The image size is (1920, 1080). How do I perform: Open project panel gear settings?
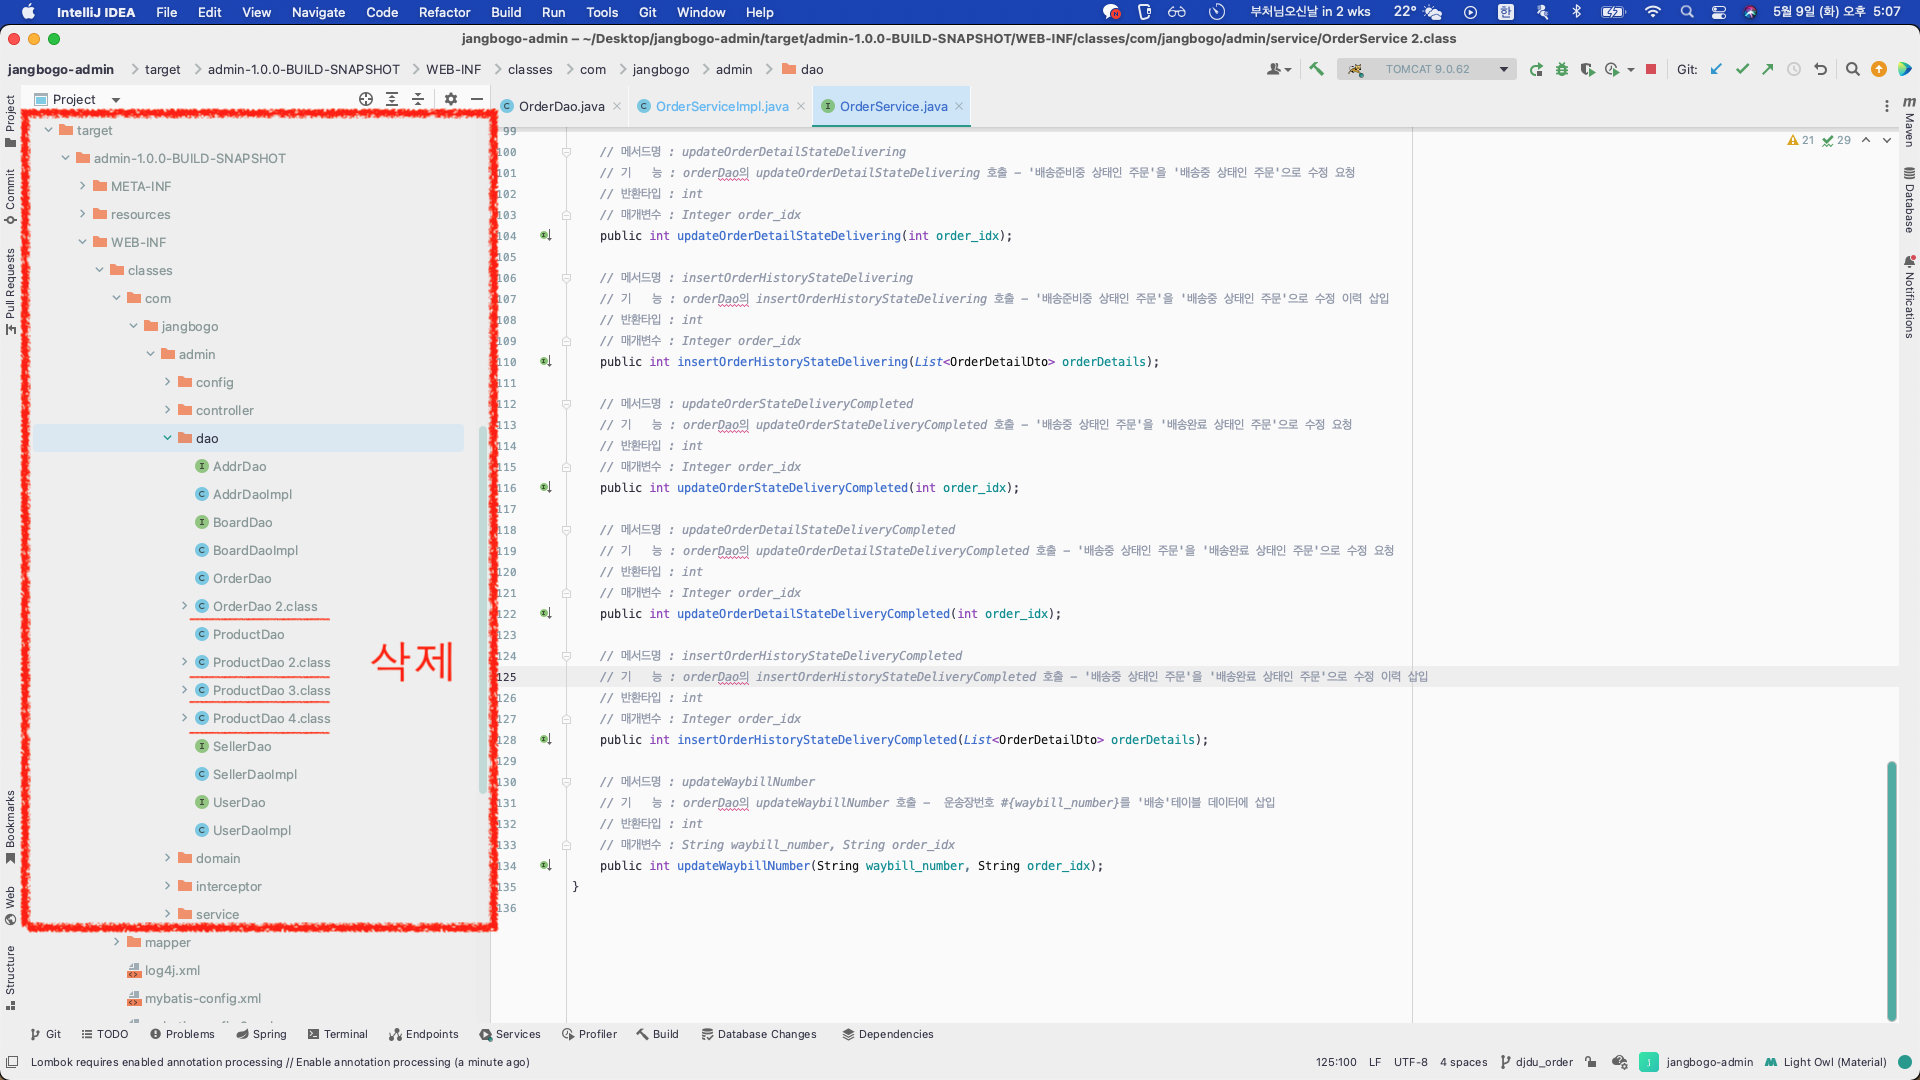click(451, 99)
